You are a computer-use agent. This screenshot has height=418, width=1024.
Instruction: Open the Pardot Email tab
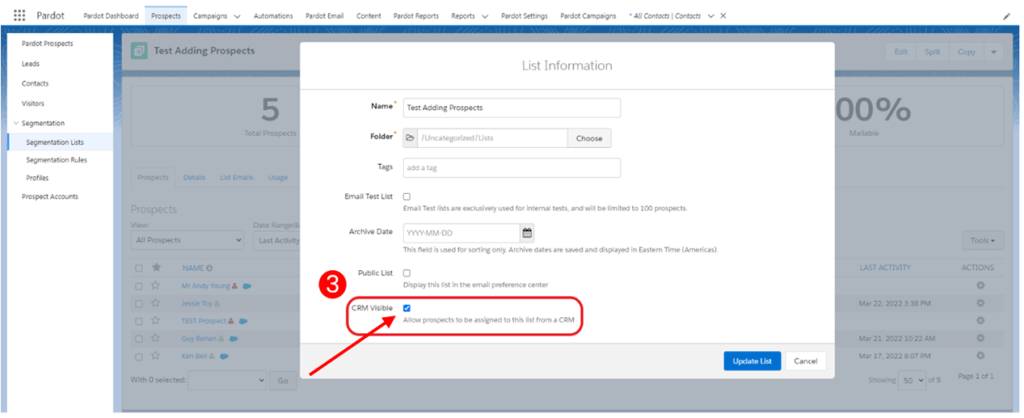click(x=325, y=16)
